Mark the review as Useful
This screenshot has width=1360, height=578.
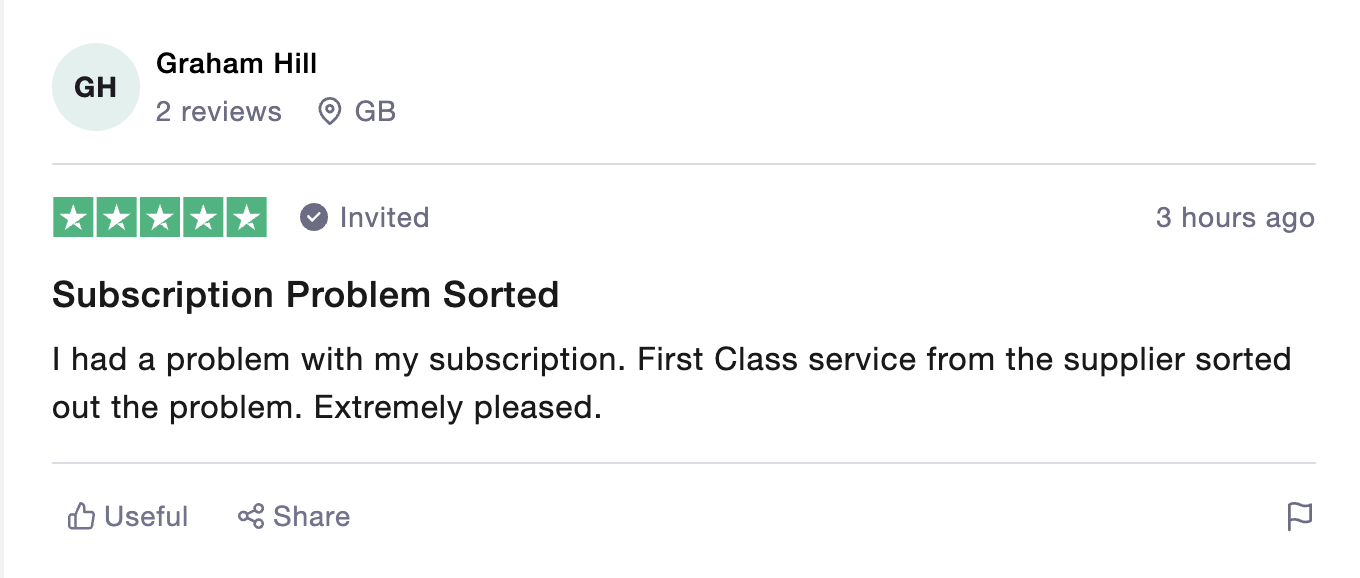127,517
